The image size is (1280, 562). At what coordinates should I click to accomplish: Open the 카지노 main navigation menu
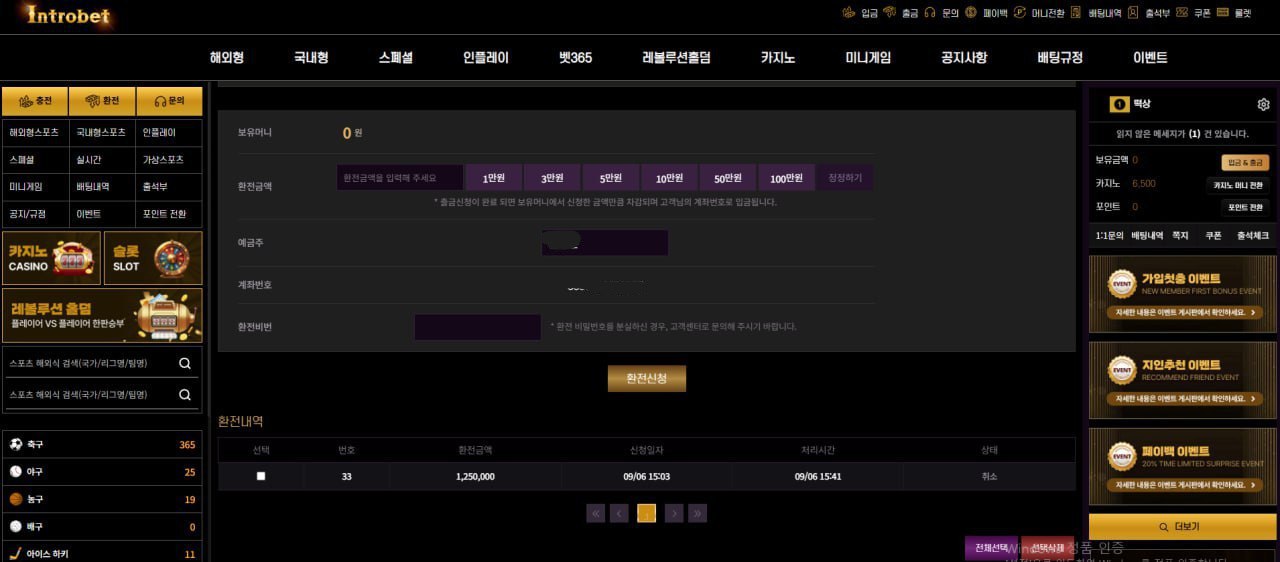point(777,58)
